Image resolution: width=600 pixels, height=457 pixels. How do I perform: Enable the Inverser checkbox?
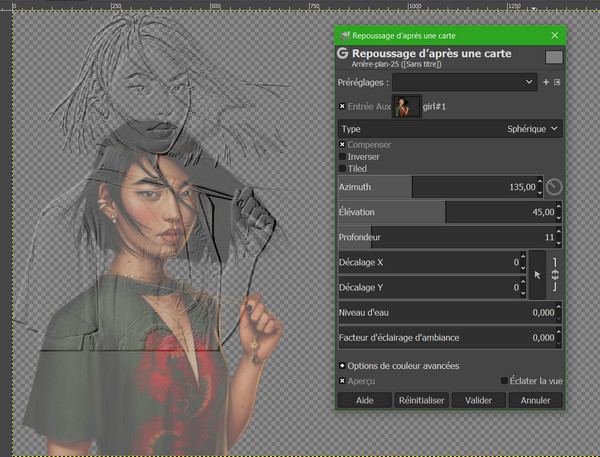click(x=342, y=157)
